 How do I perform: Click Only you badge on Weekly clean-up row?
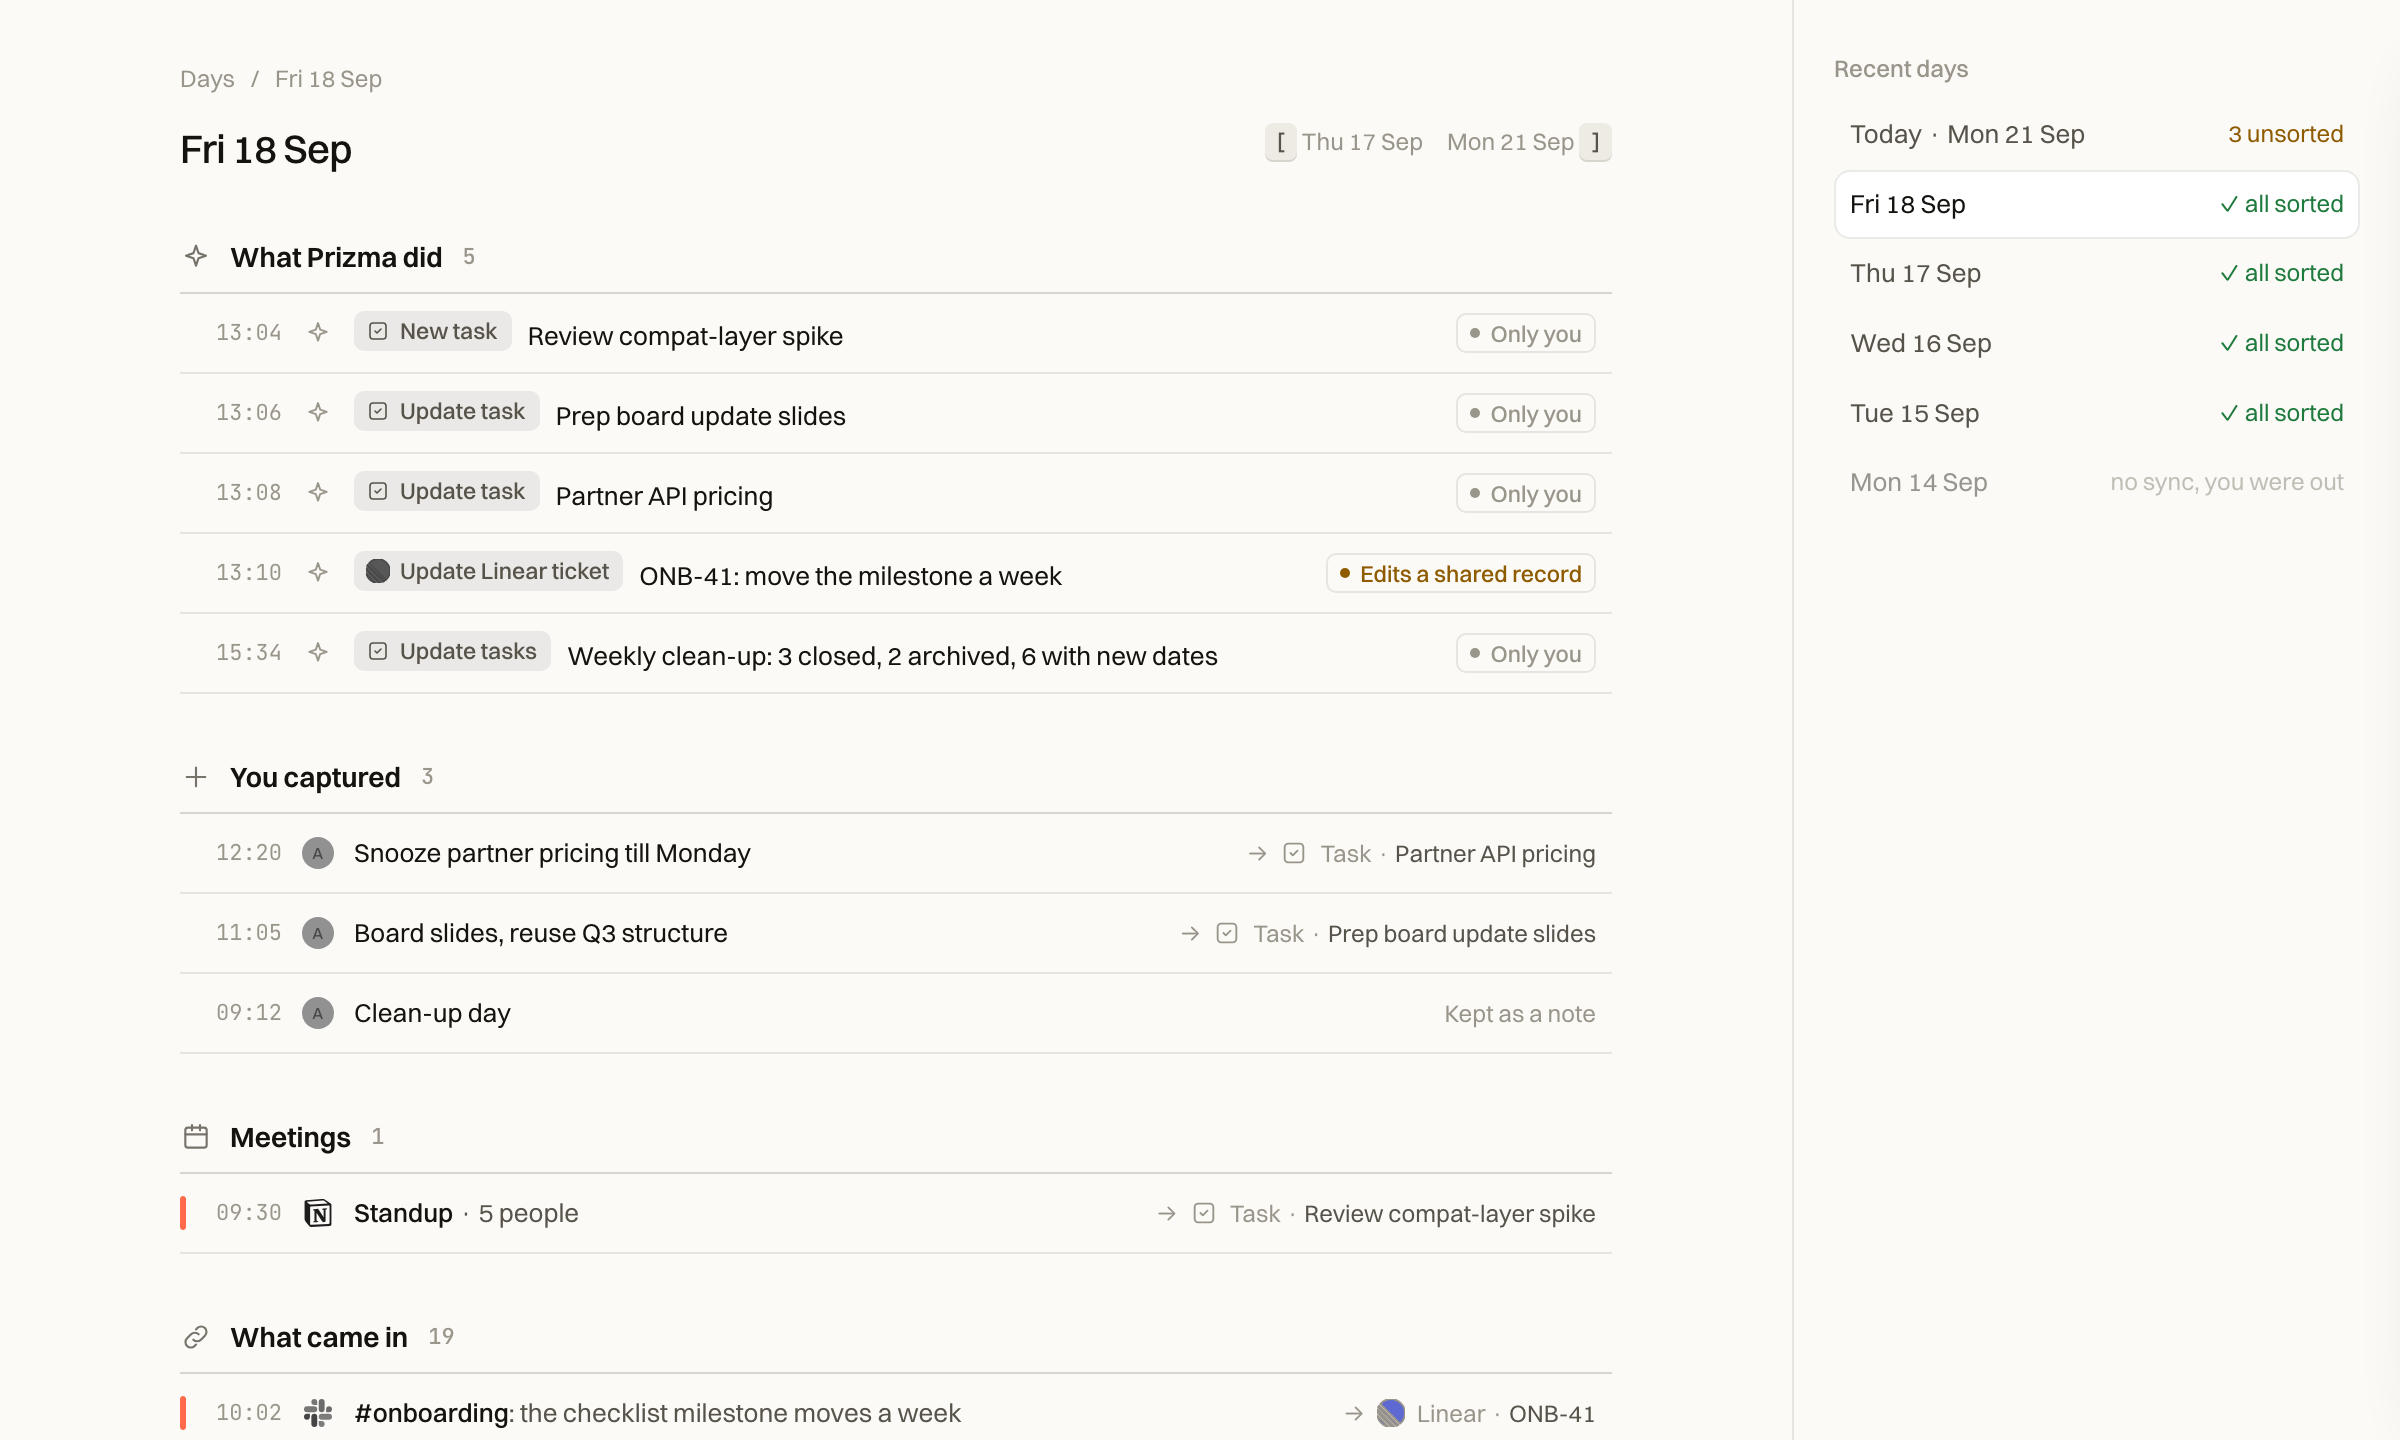tap(1526, 653)
